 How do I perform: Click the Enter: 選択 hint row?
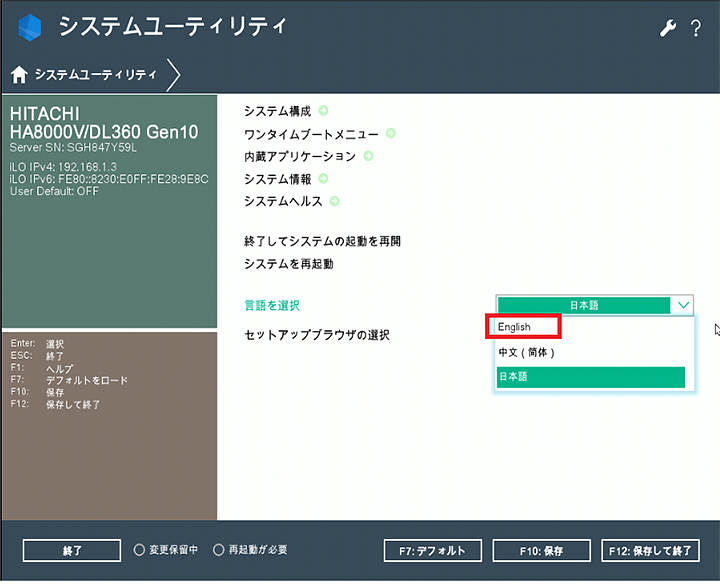tap(37, 344)
